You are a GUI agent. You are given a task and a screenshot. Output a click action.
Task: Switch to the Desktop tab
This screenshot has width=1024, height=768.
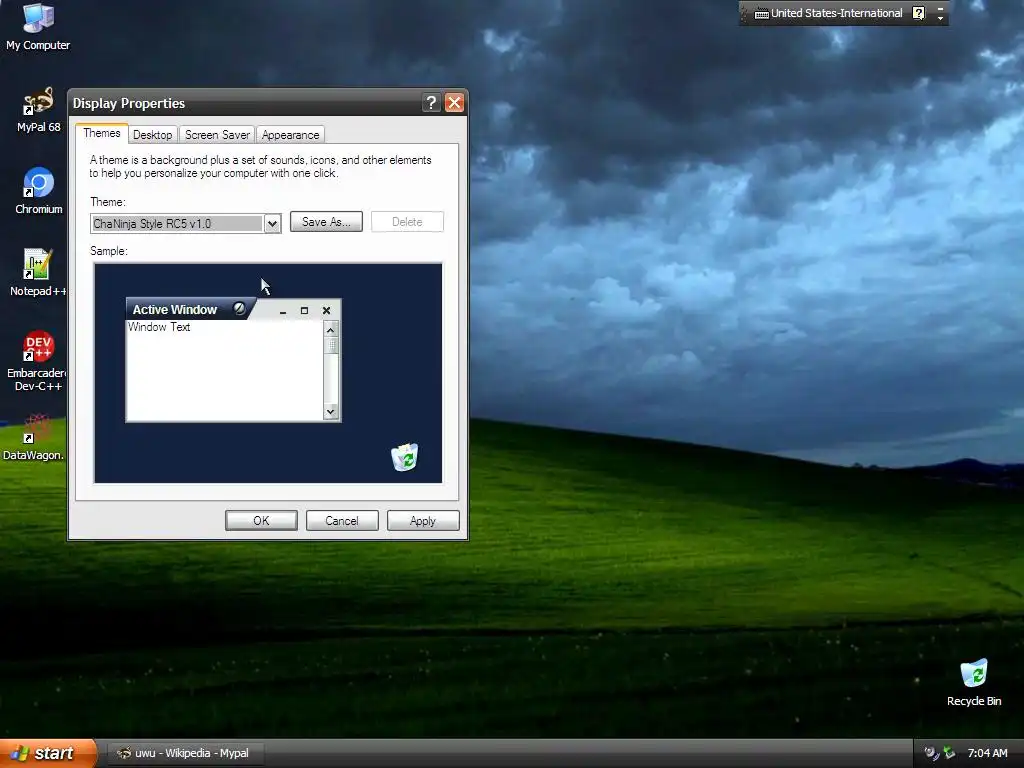(152, 135)
